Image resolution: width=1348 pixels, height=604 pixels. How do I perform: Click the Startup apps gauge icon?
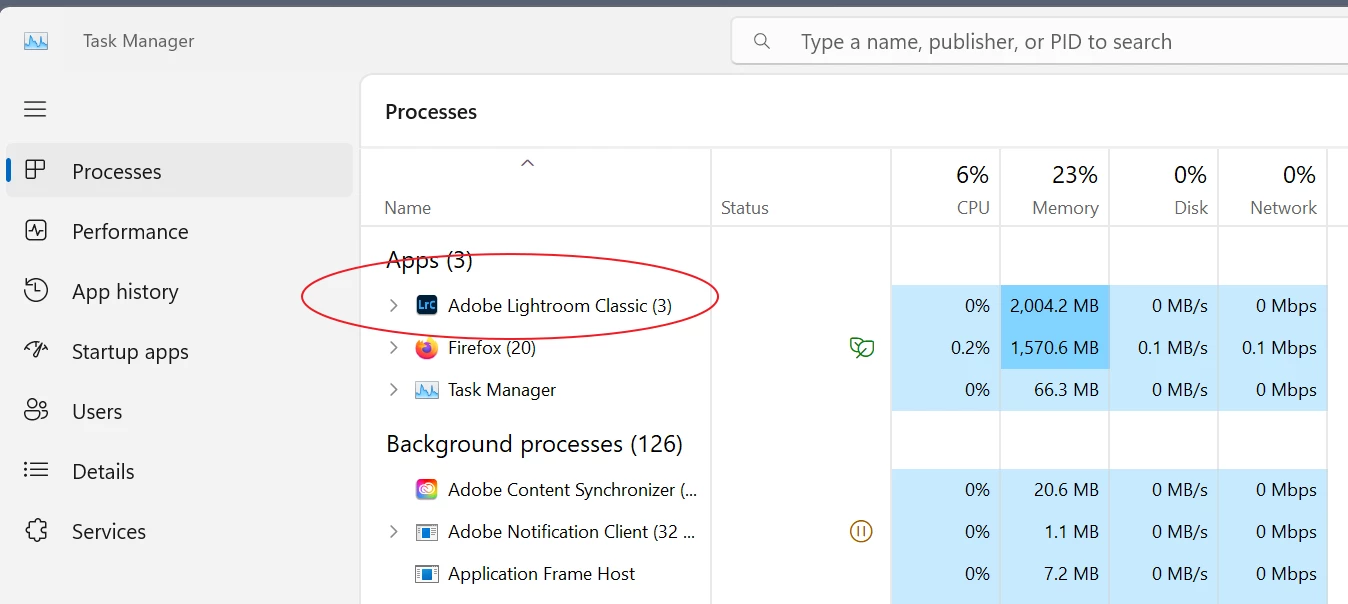[36, 351]
